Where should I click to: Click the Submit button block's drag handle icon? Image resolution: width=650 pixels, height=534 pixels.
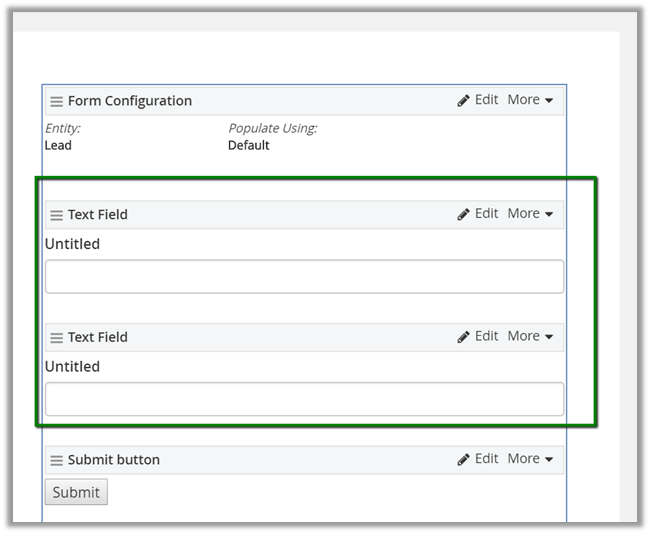click(x=57, y=461)
